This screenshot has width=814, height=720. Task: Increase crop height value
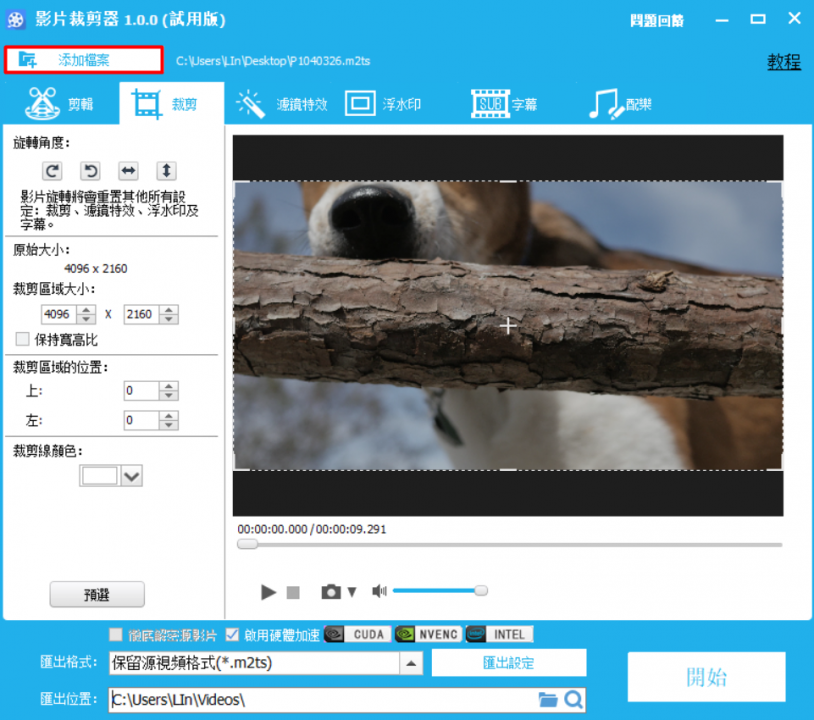coord(169,310)
